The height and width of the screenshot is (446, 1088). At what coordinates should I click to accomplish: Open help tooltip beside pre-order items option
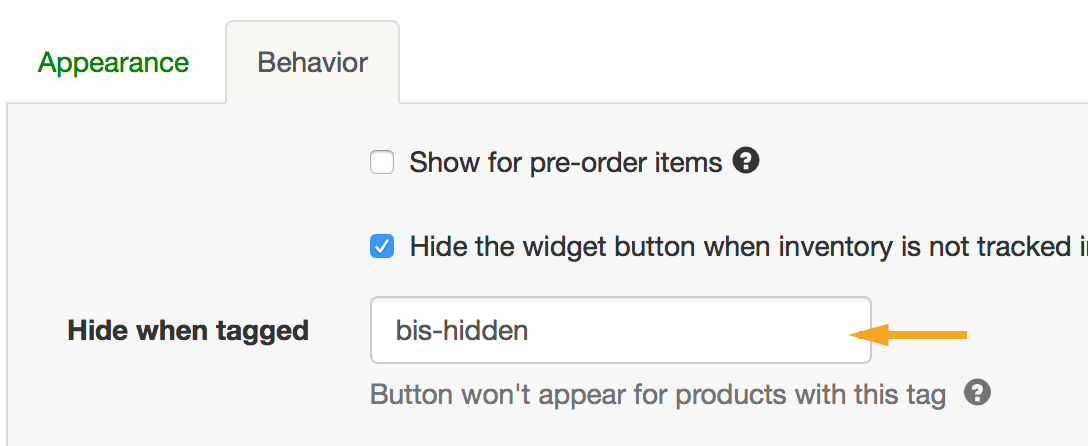[x=746, y=160]
